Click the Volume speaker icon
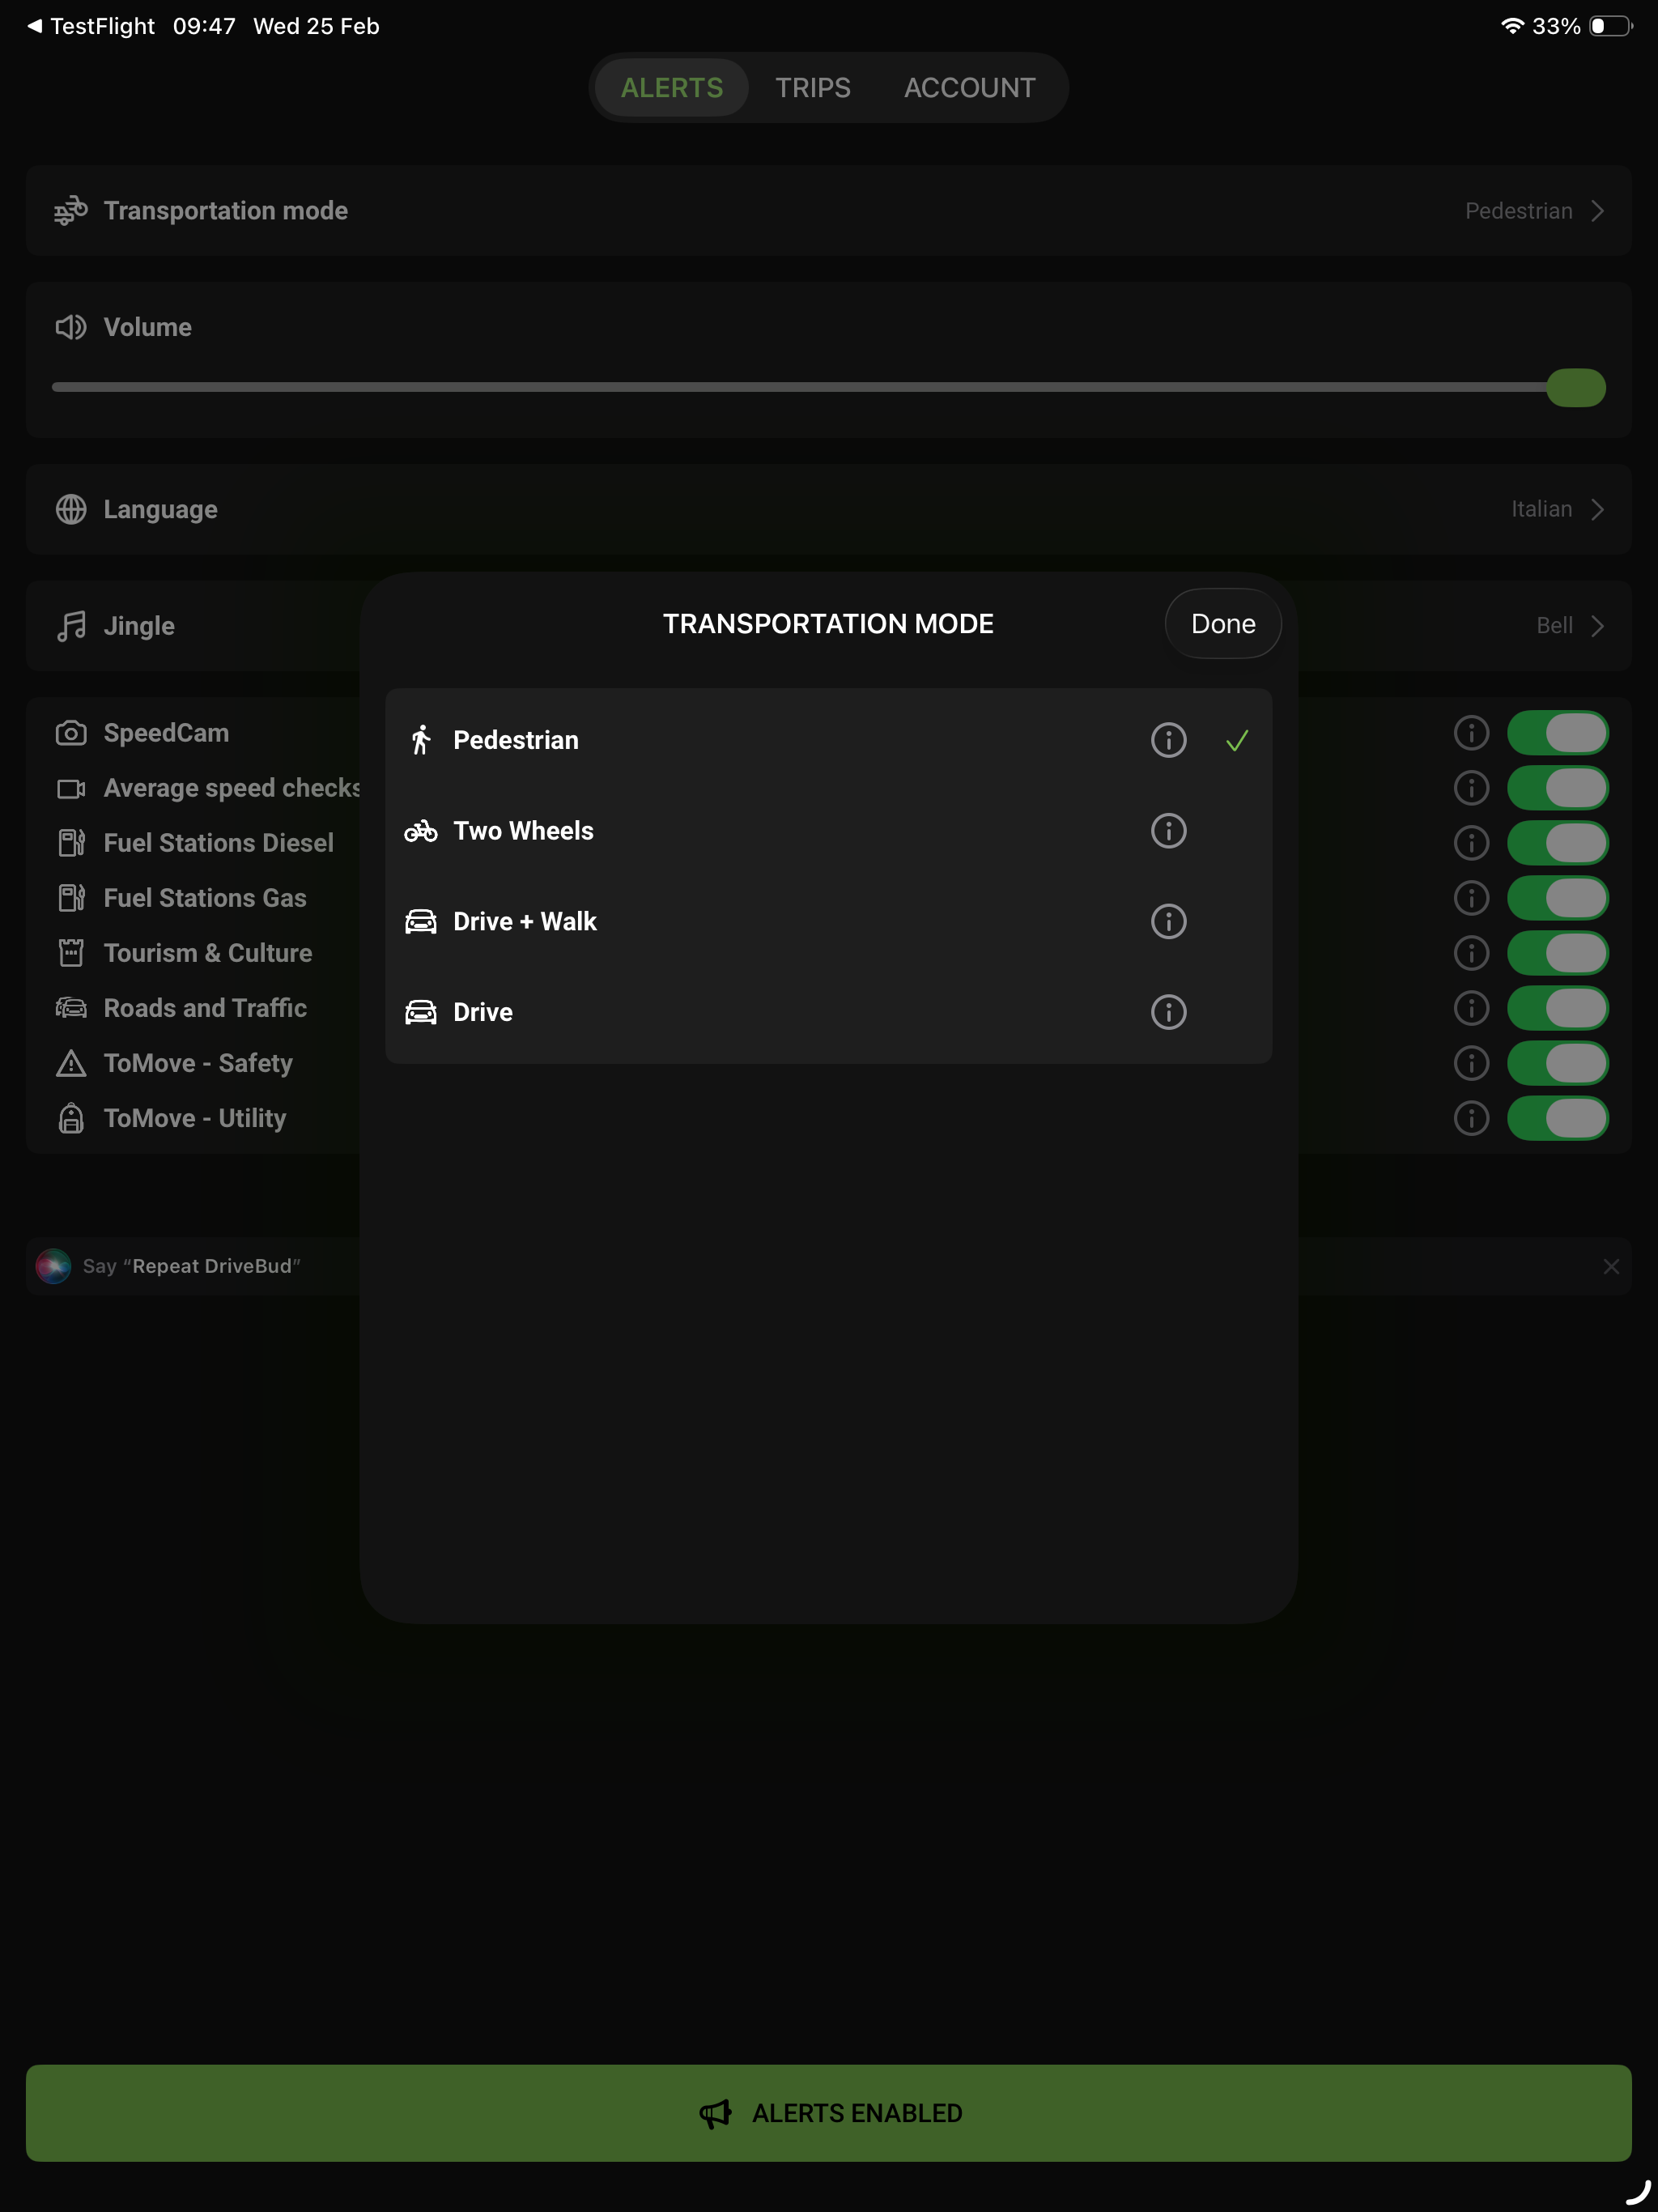Screen dimensions: 1658x2212 [71, 327]
